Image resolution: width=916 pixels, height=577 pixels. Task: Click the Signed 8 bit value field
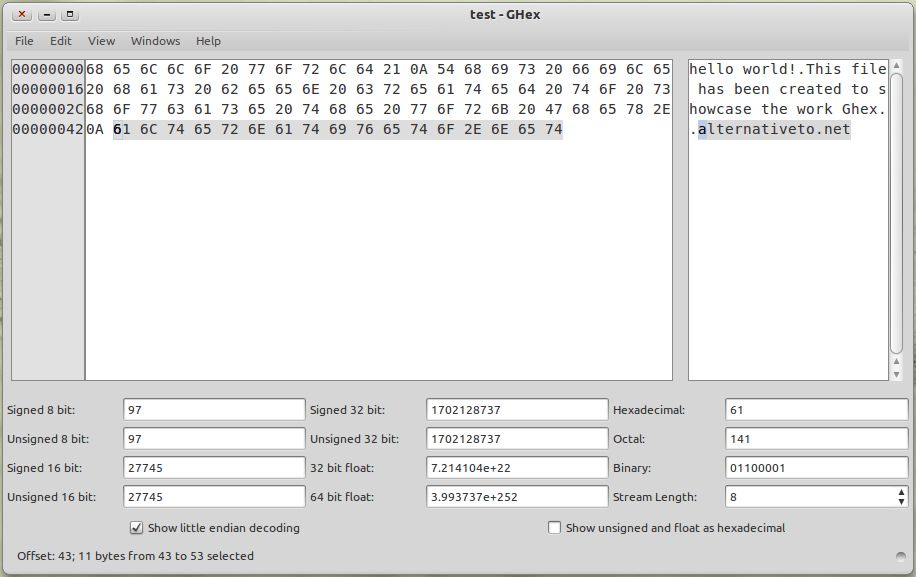[x=215, y=408]
